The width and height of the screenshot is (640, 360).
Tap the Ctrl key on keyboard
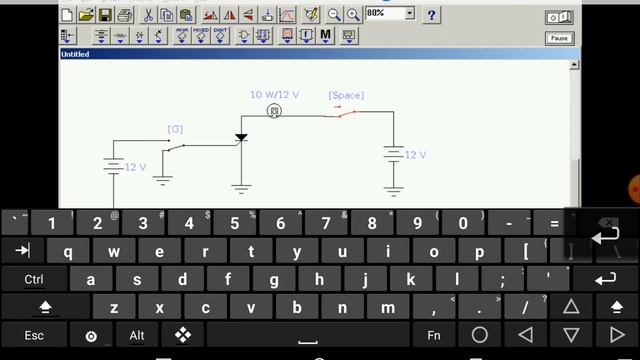click(33, 280)
